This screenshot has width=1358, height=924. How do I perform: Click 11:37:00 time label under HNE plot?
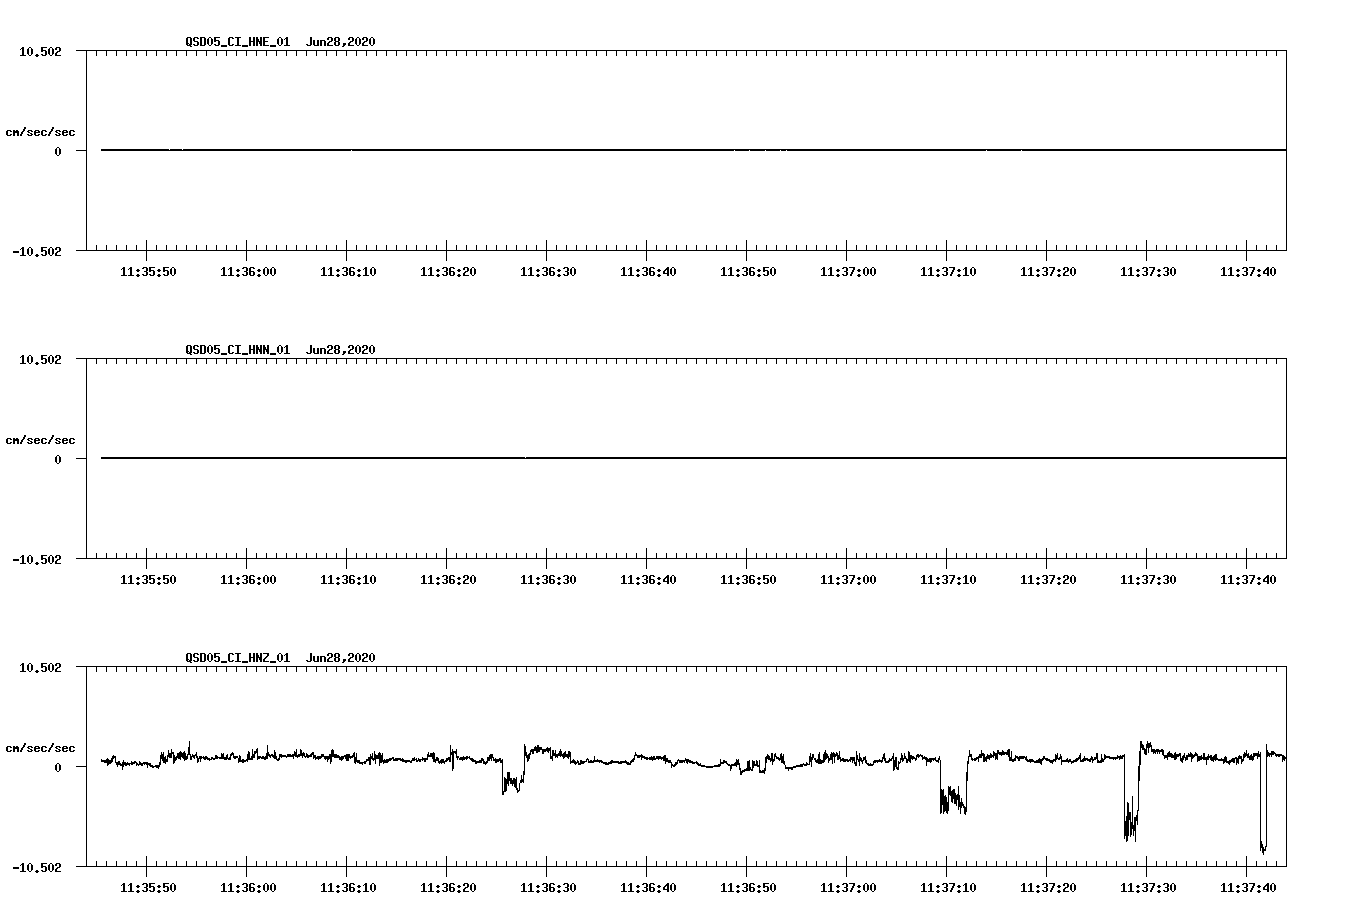pos(848,272)
